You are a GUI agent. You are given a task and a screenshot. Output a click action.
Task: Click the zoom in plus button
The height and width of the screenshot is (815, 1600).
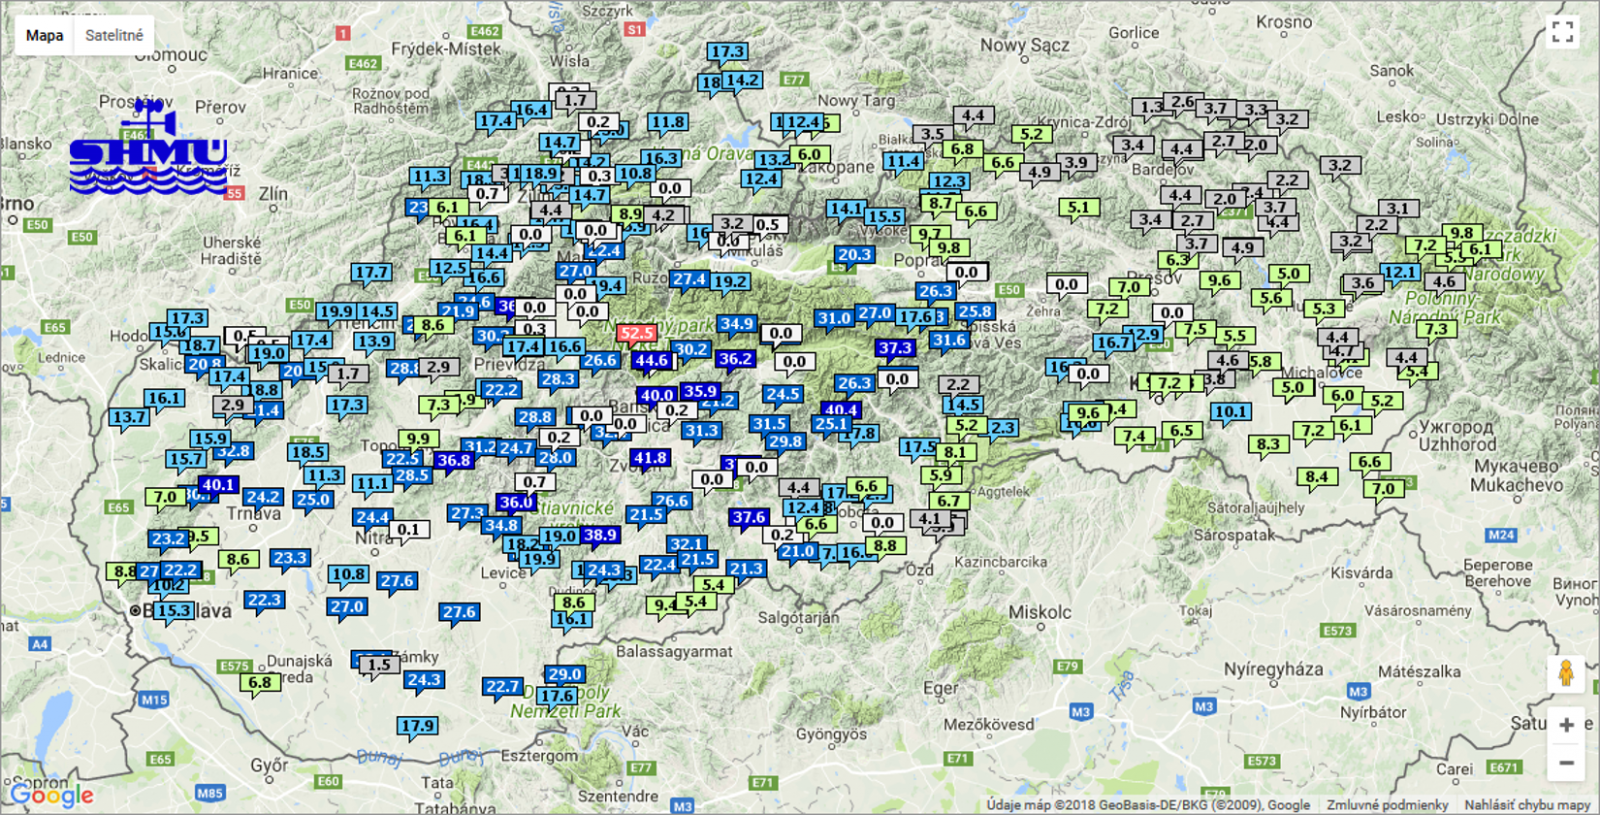(x=1566, y=725)
